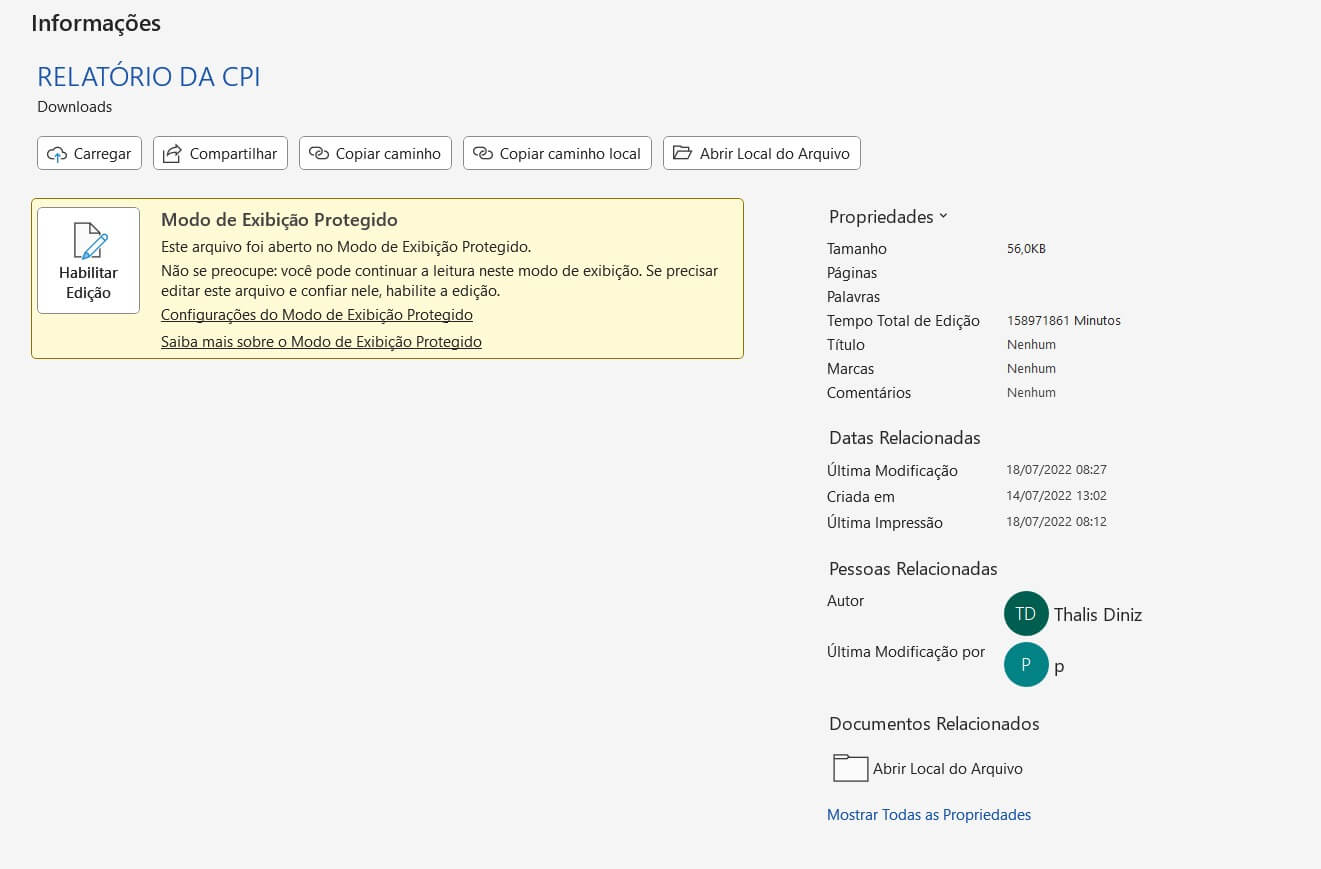1321x869 pixels.
Task: Click the Comentários field value Nenhum
Action: [x=1031, y=393]
